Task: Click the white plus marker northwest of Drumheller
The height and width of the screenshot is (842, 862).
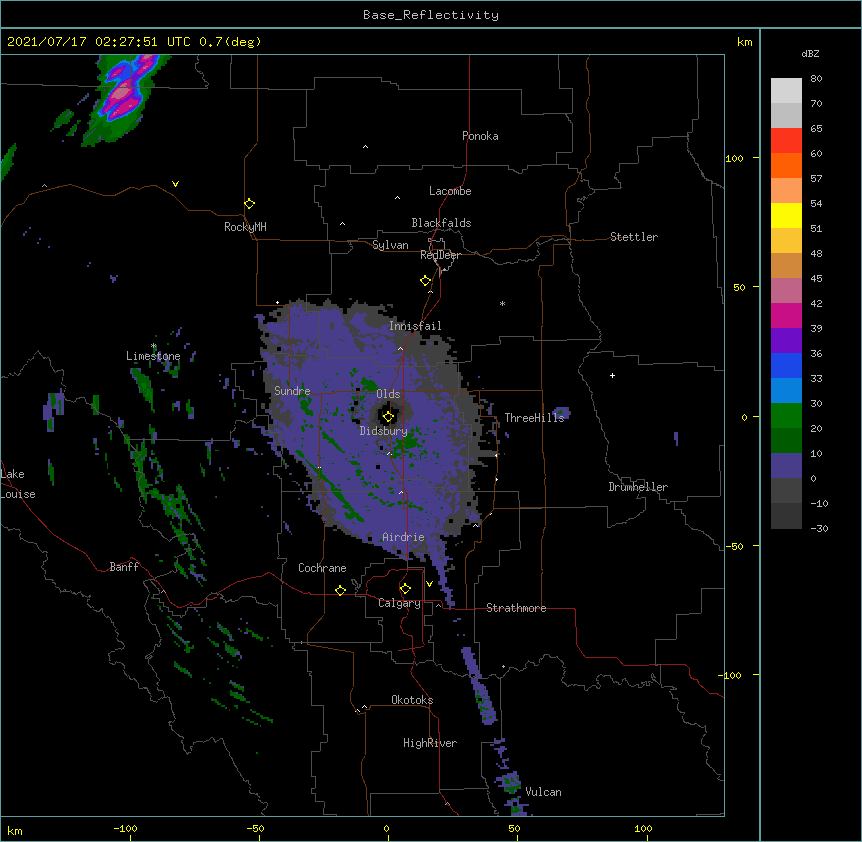Action: coord(612,375)
